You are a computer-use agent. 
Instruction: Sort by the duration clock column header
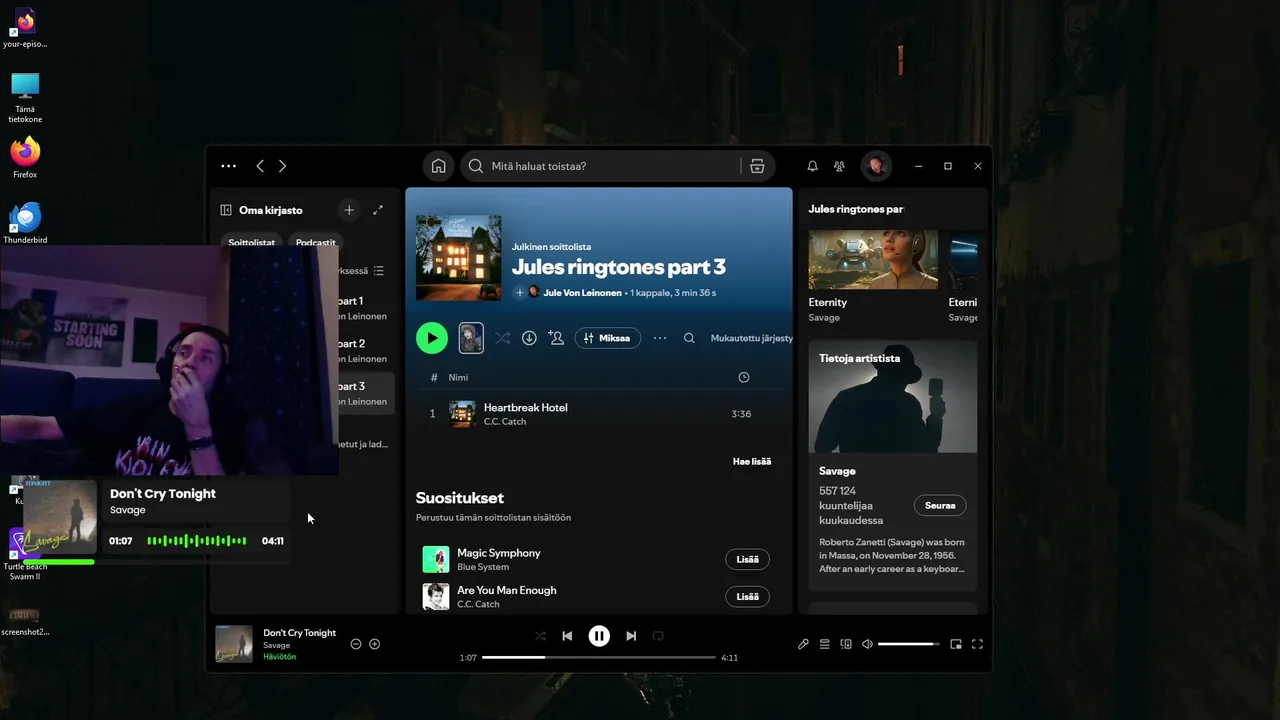point(743,377)
